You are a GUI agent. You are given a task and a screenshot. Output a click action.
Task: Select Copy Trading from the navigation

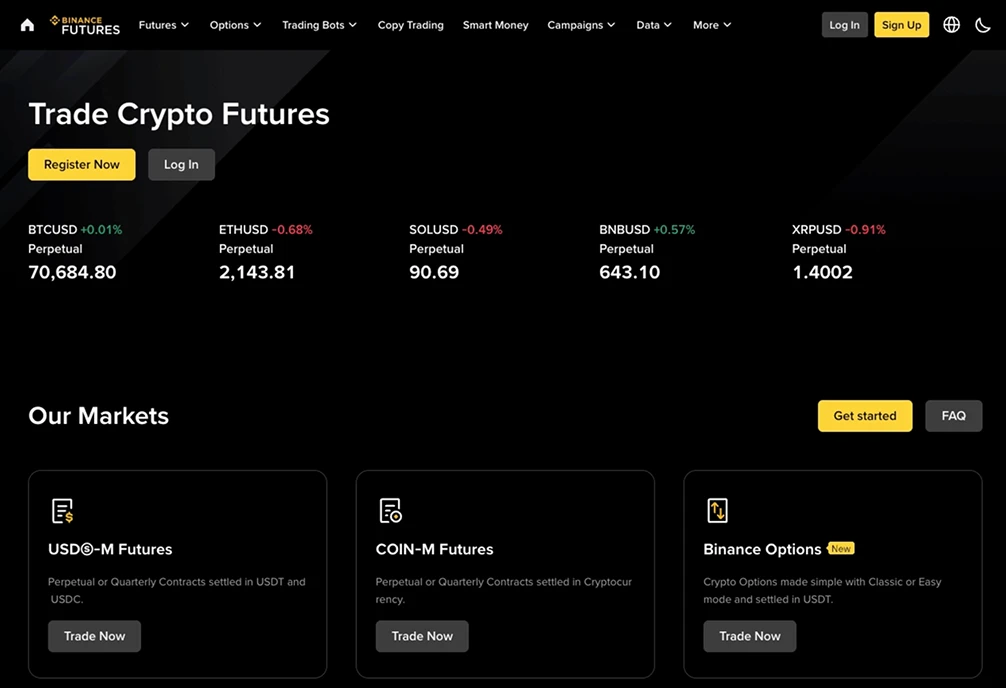click(410, 25)
